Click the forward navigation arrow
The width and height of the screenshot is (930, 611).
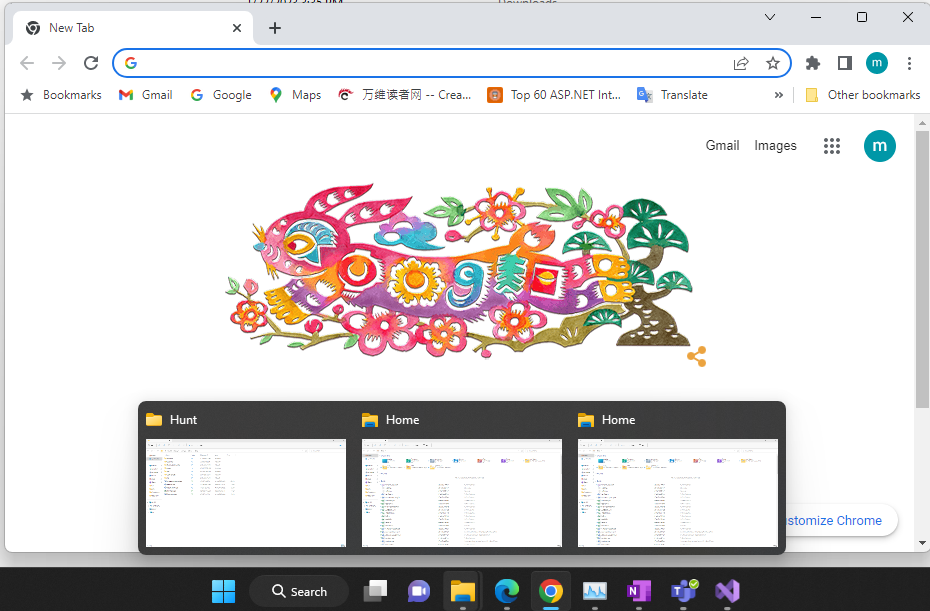click(59, 63)
